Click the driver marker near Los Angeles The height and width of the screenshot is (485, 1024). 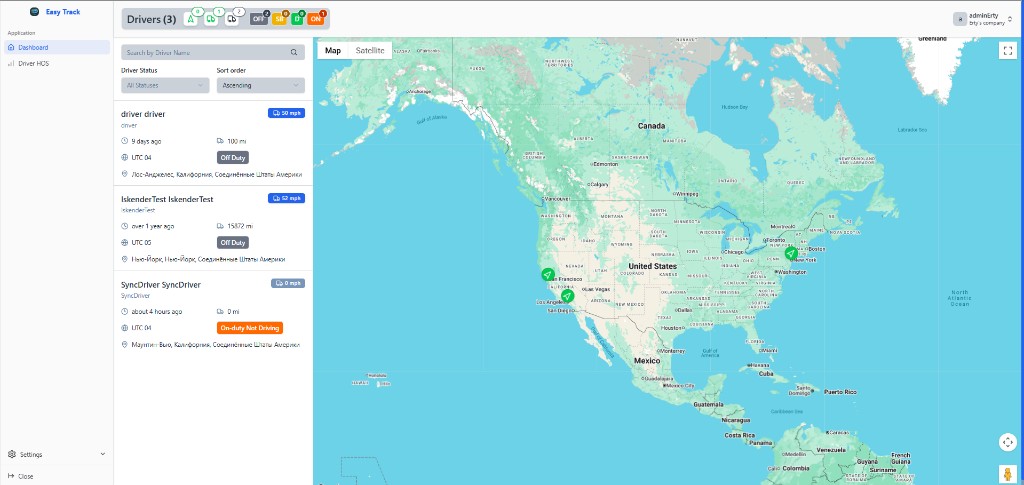(568, 296)
